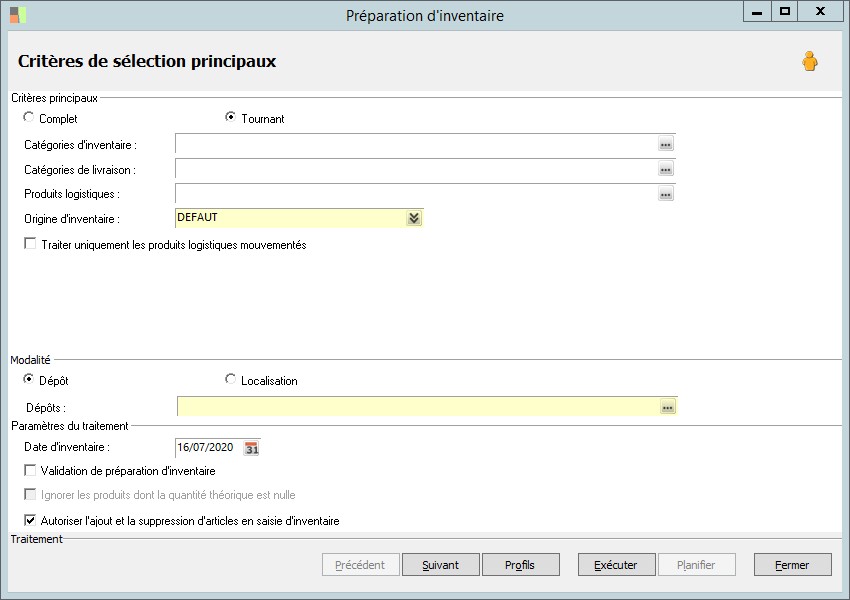The width and height of the screenshot is (850, 600).
Task: Click Exécuter to run the preparation
Action: click(x=615, y=565)
